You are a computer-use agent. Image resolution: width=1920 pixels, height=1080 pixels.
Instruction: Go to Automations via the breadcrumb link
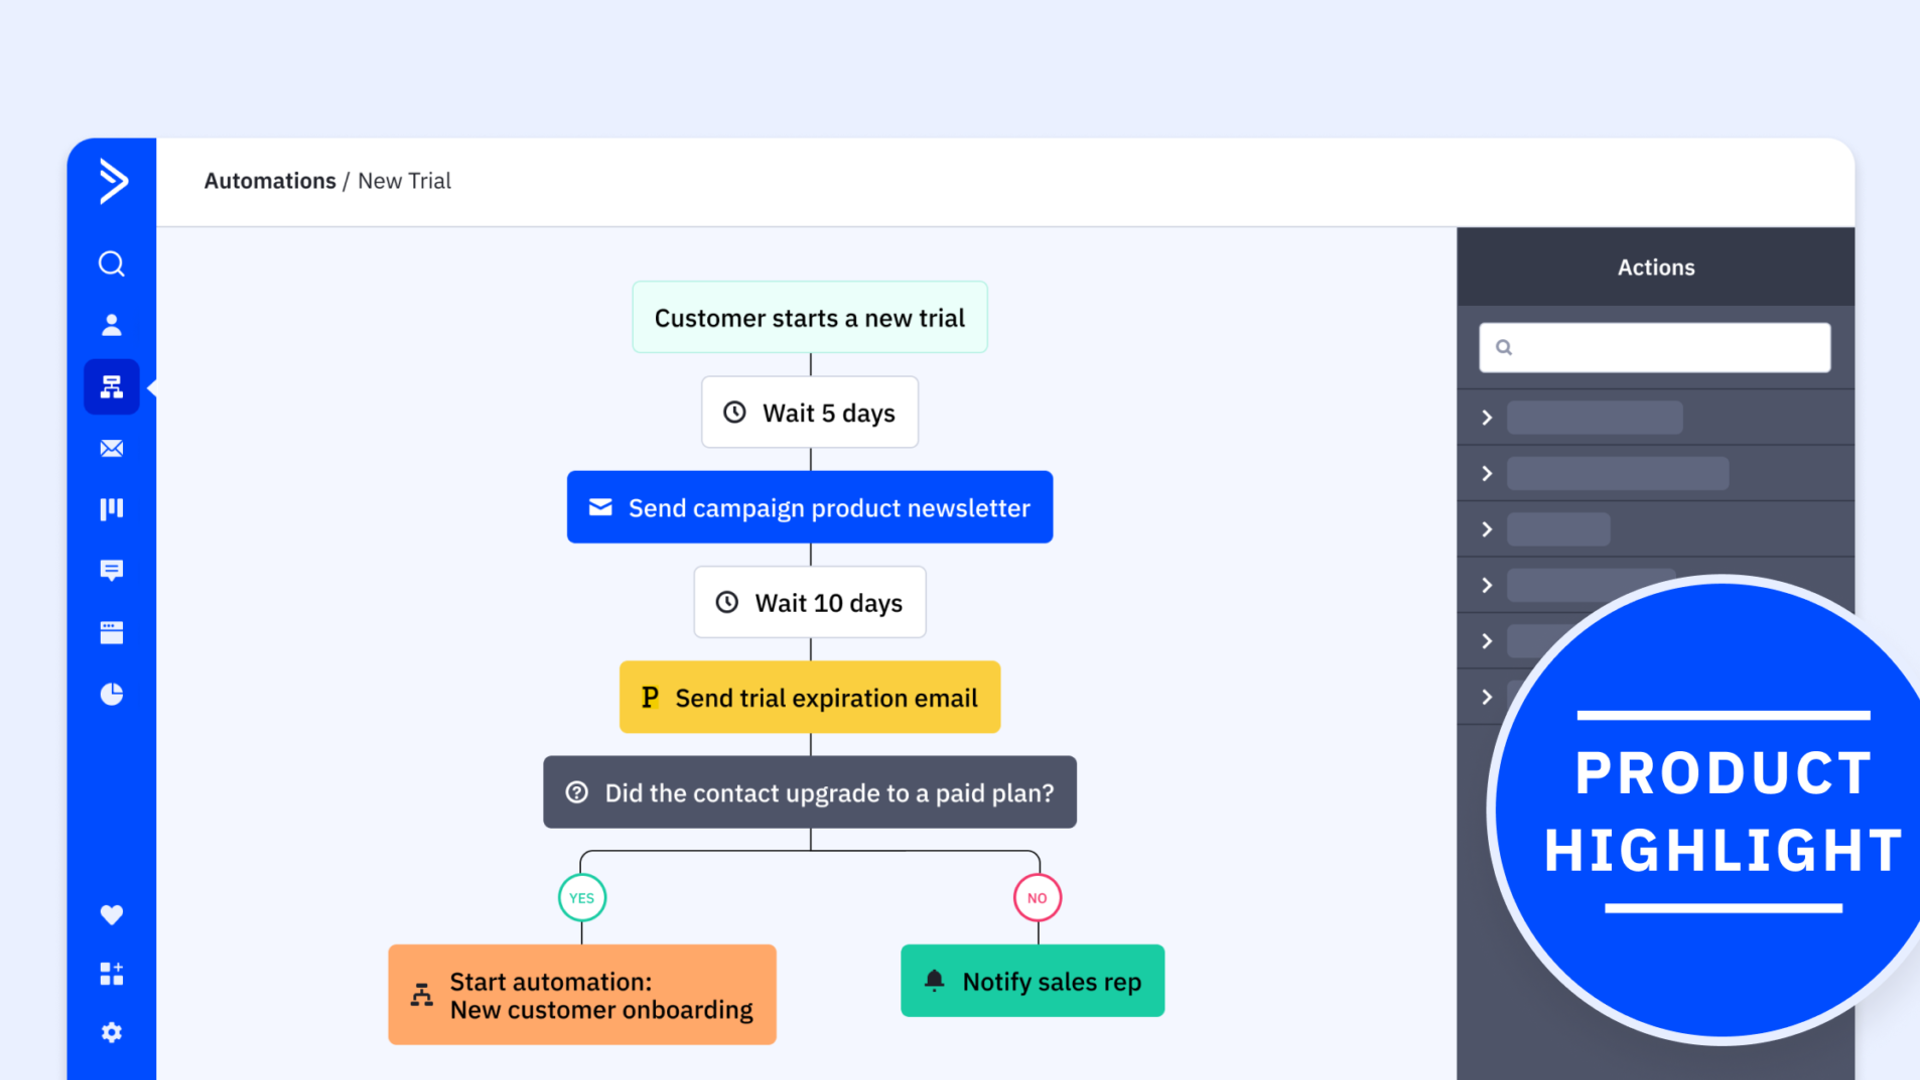[x=270, y=181]
